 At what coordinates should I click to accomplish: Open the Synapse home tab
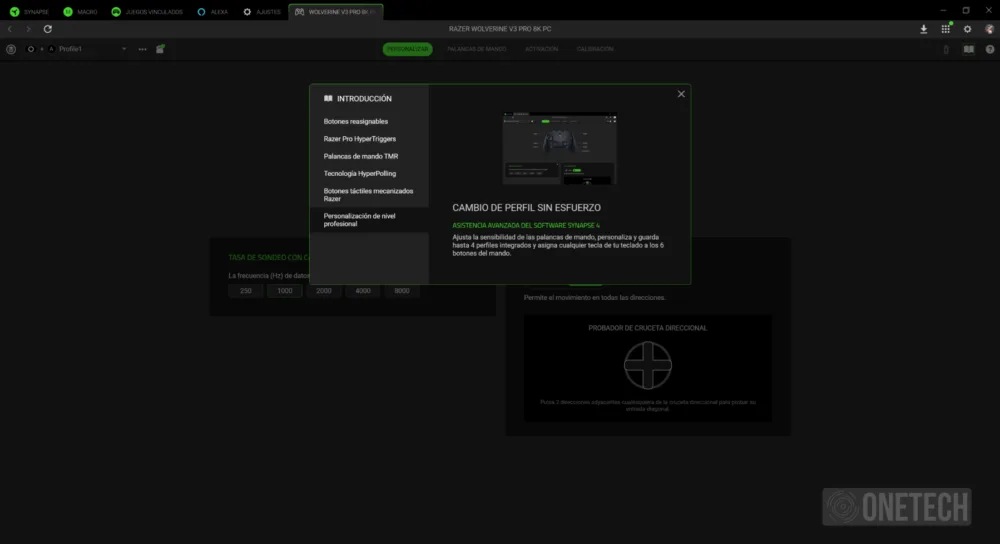click(x=29, y=11)
